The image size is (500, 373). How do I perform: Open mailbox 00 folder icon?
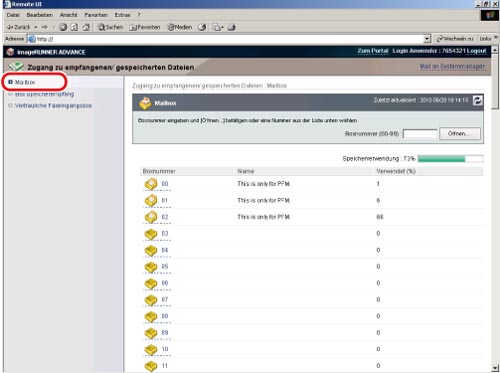[x=151, y=184]
